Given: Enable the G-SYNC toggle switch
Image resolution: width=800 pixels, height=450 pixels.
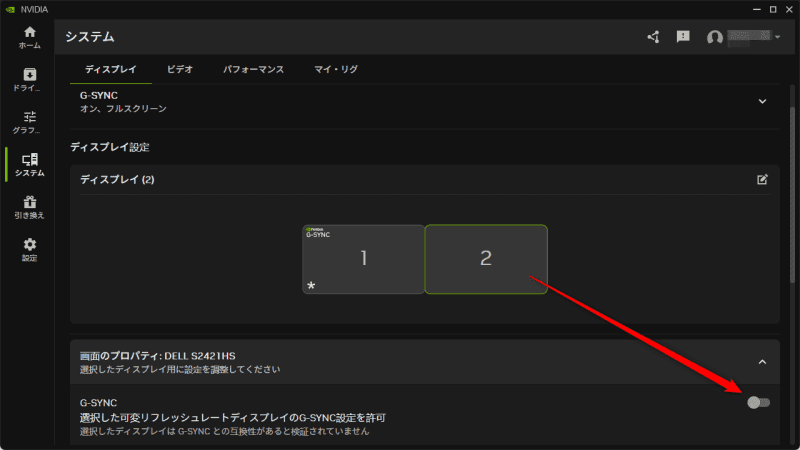Looking at the screenshot, I should pos(758,402).
